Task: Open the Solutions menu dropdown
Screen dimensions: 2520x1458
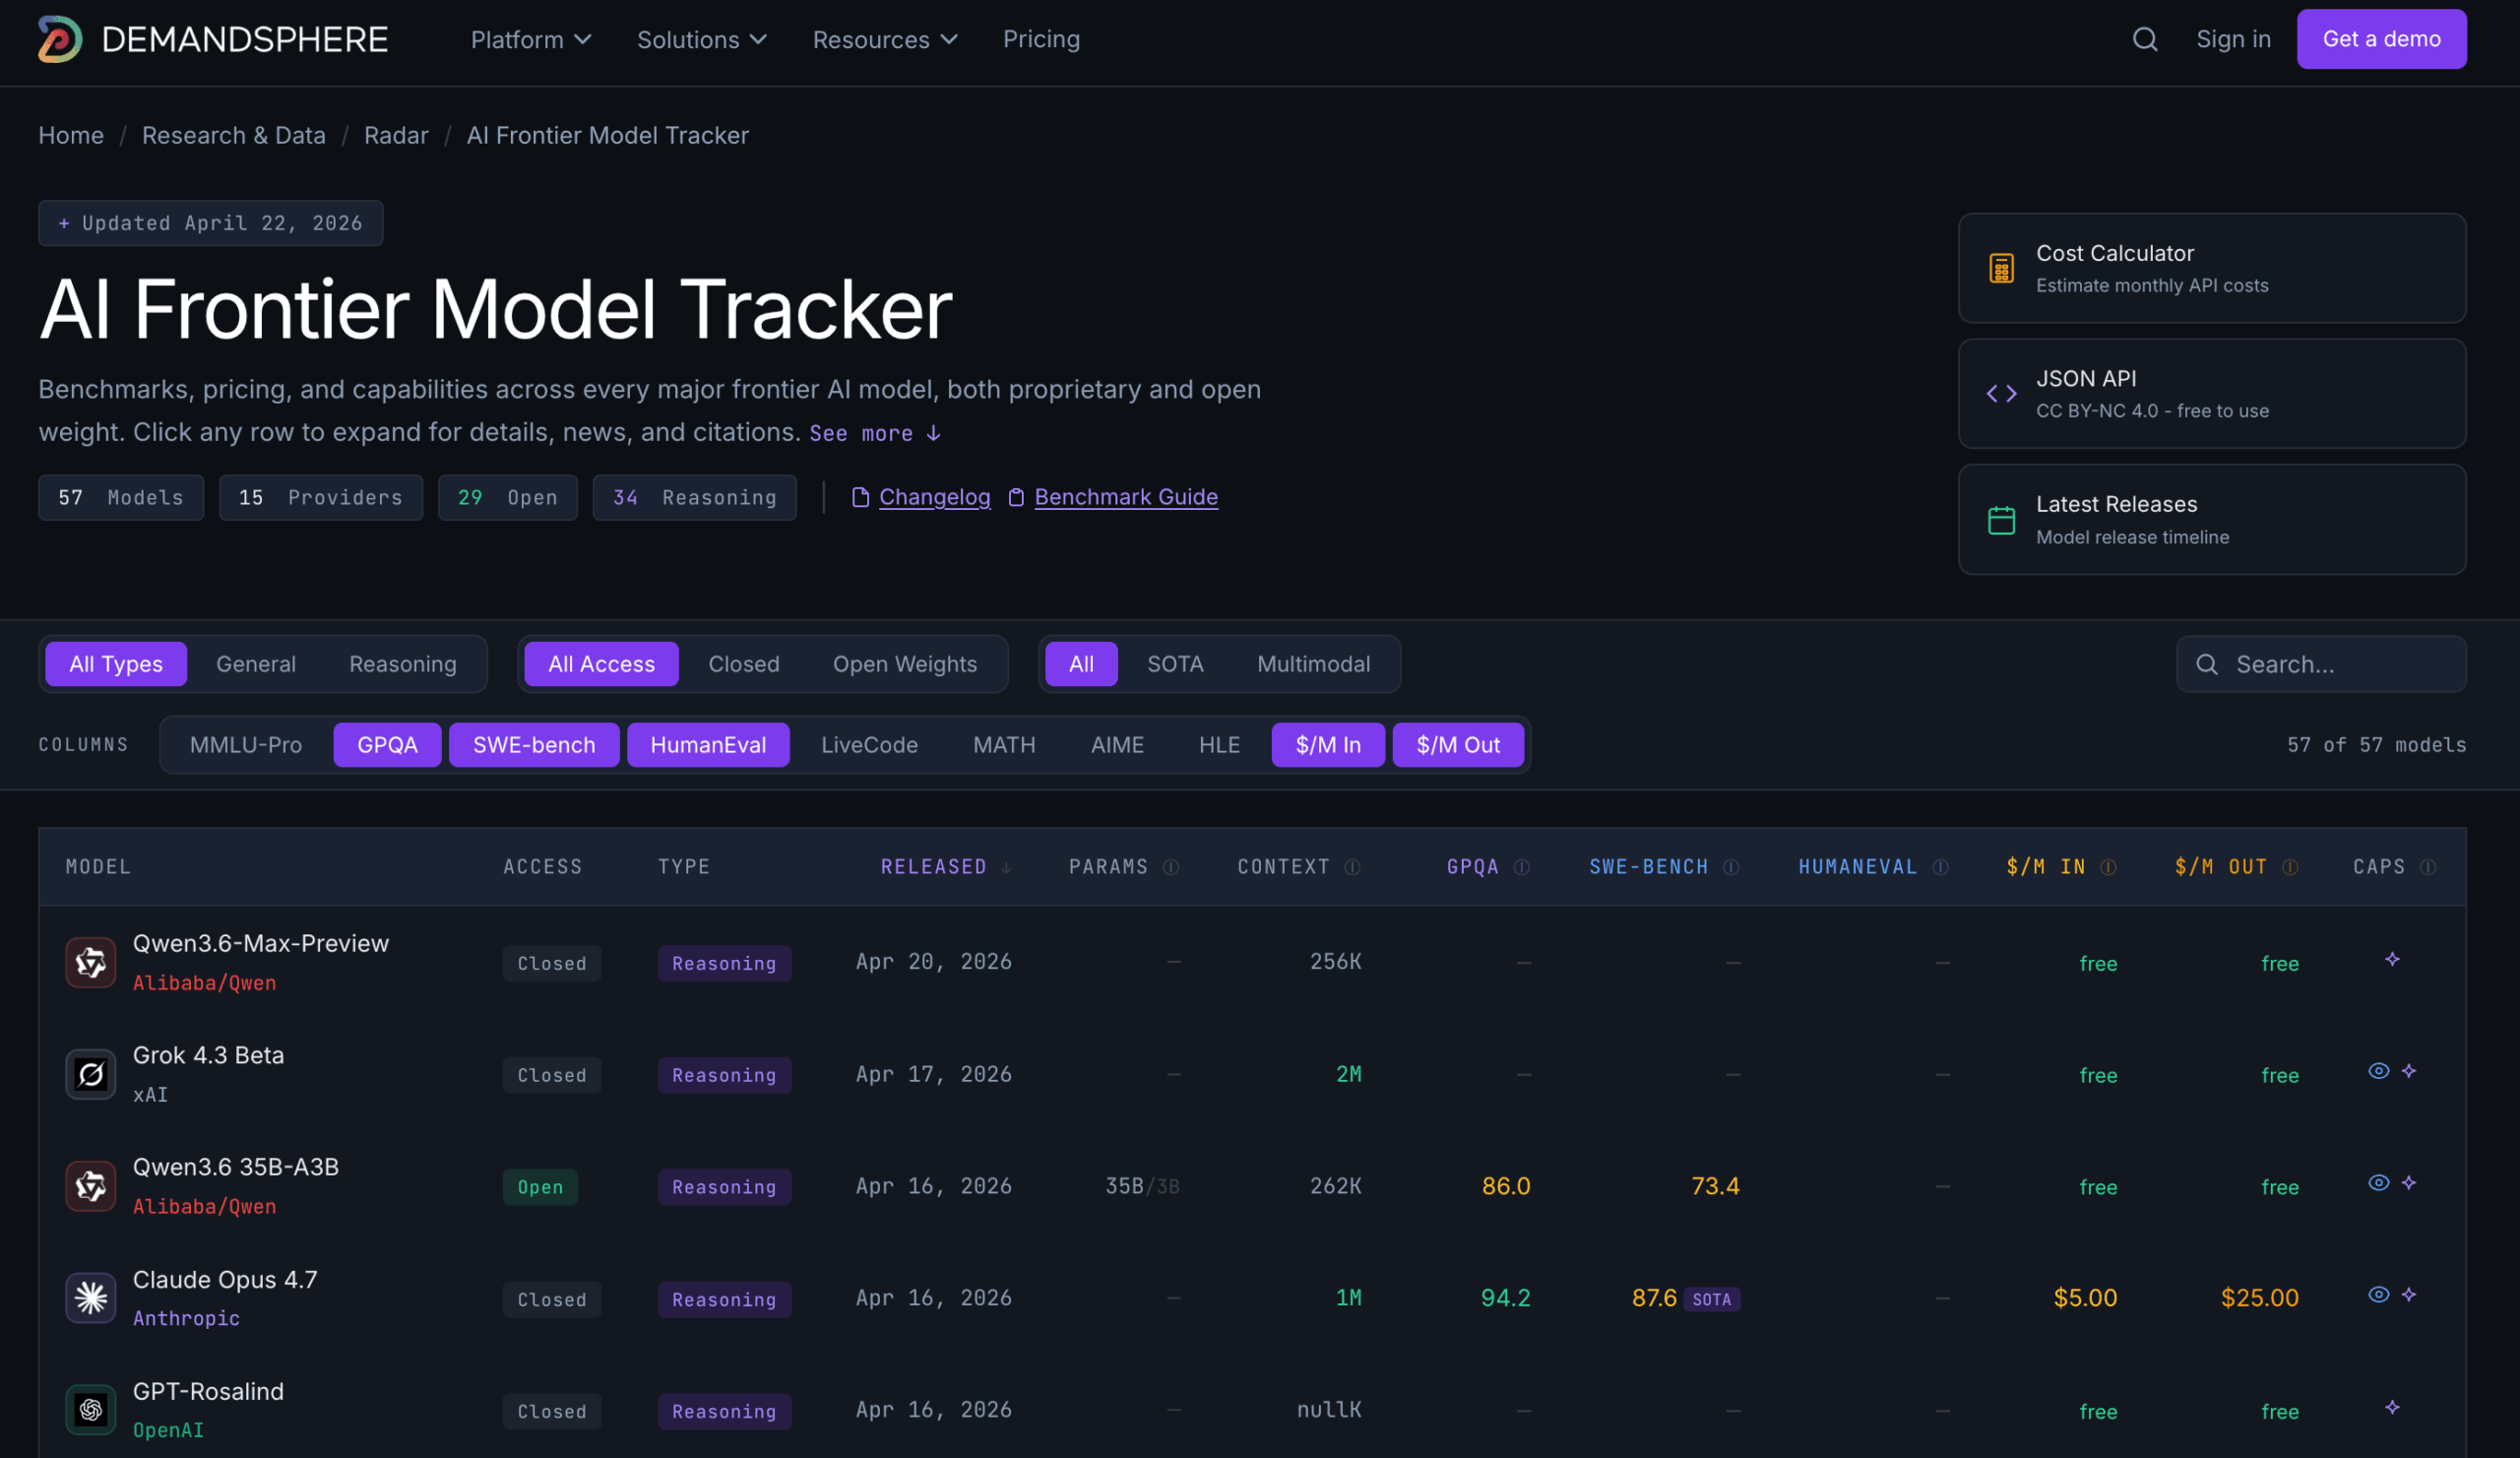Action: [x=701, y=39]
